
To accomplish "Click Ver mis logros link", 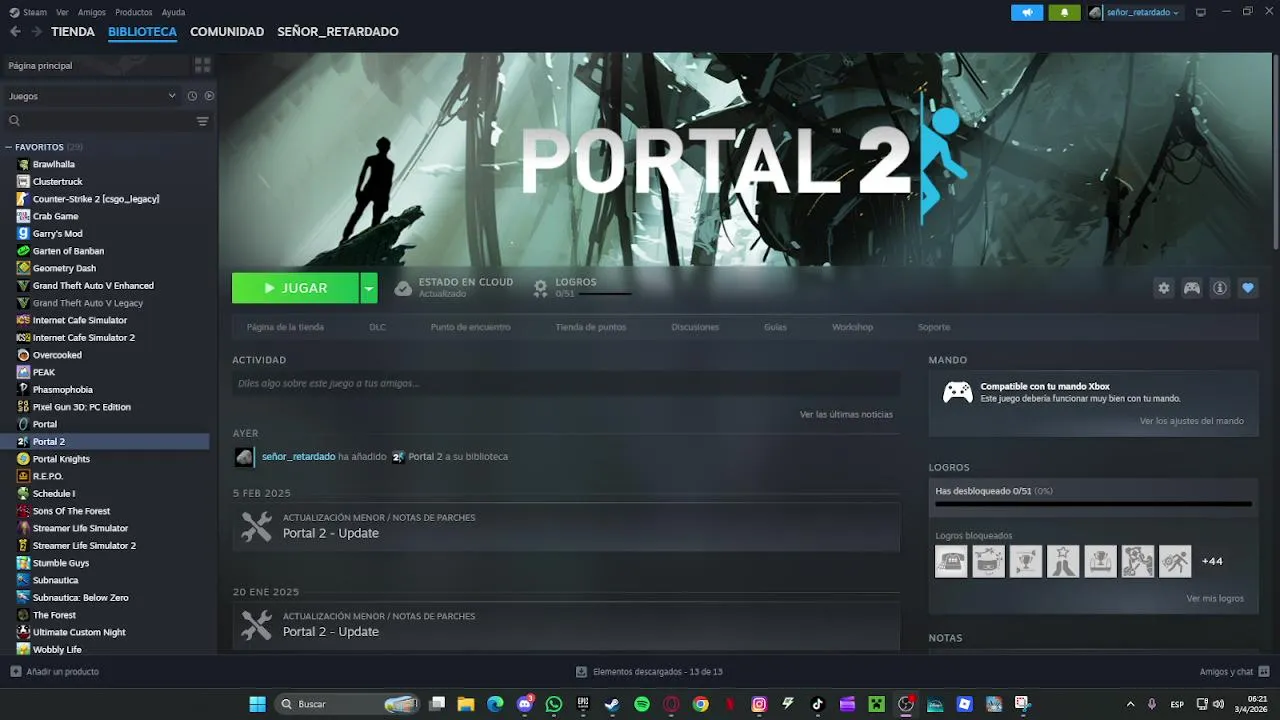I will point(1215,598).
